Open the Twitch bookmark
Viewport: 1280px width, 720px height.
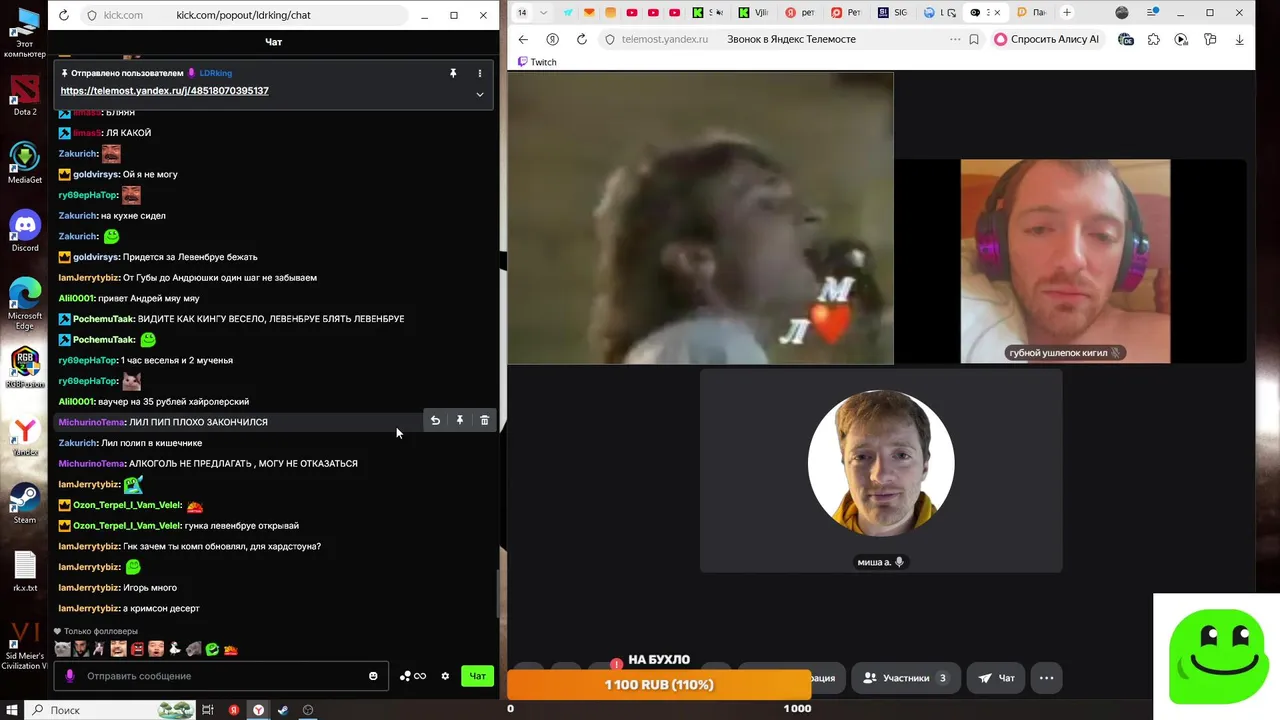click(x=537, y=62)
